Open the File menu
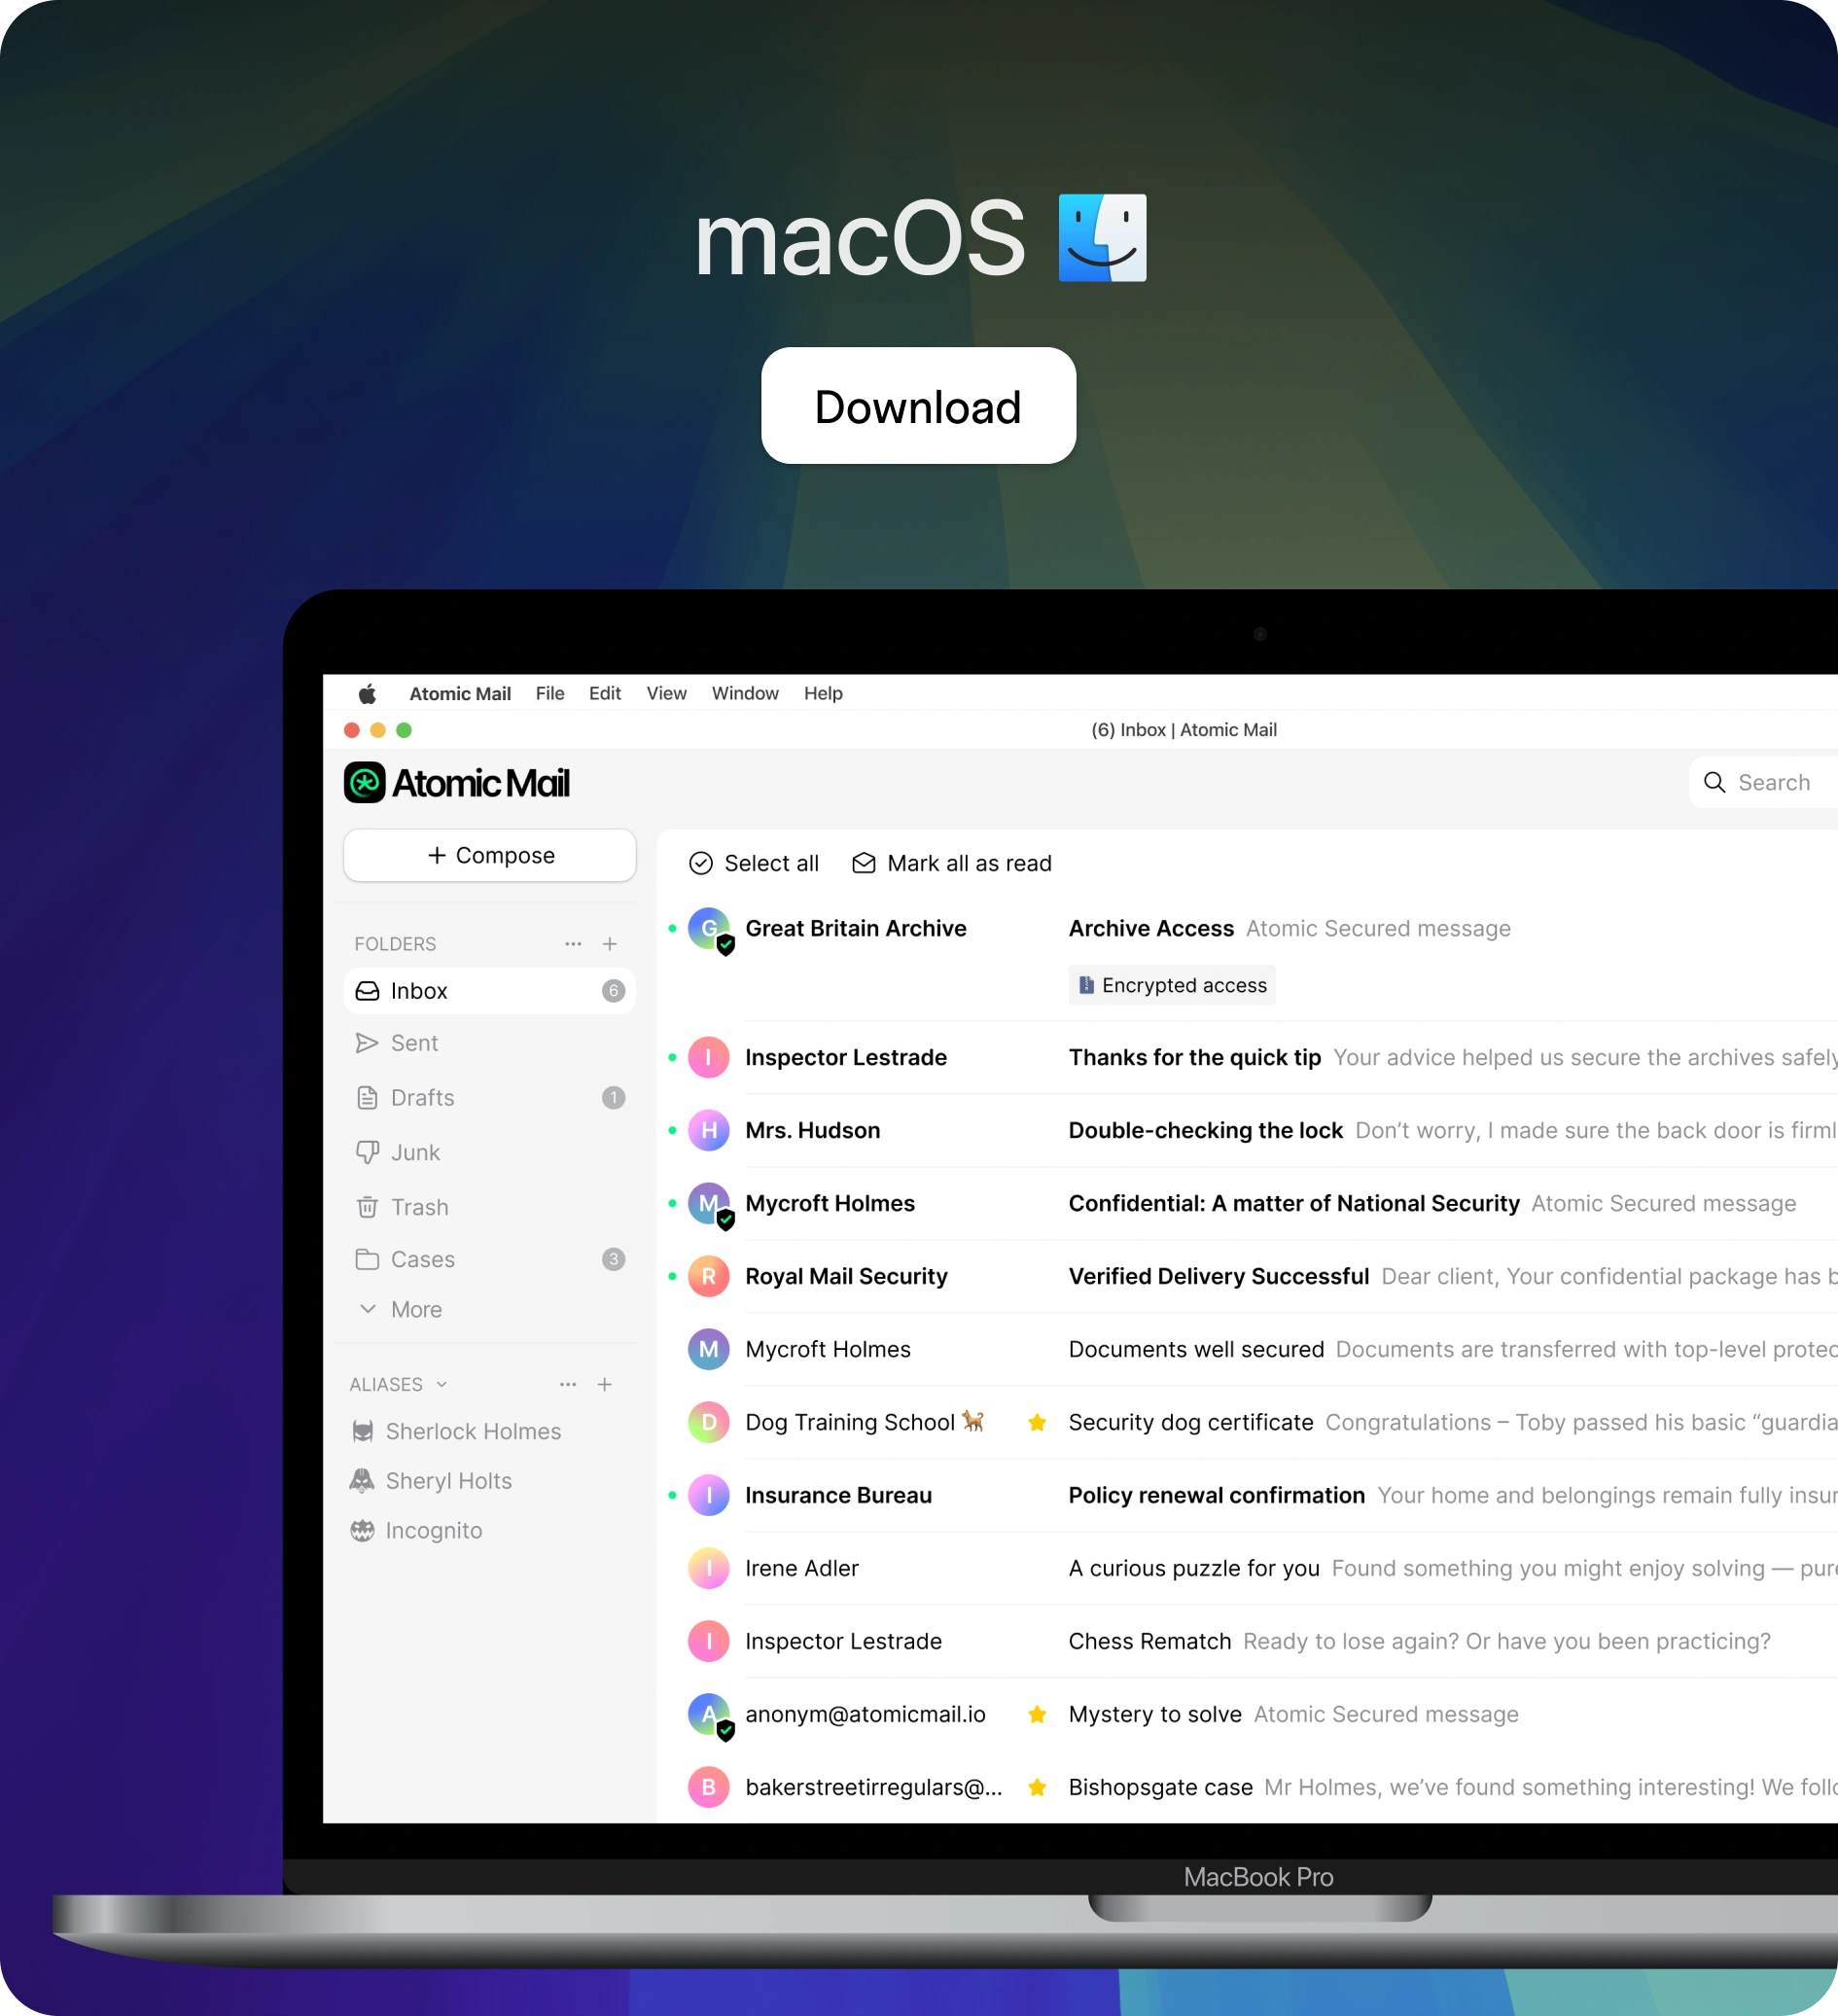This screenshot has height=2016, width=1838. coord(550,693)
